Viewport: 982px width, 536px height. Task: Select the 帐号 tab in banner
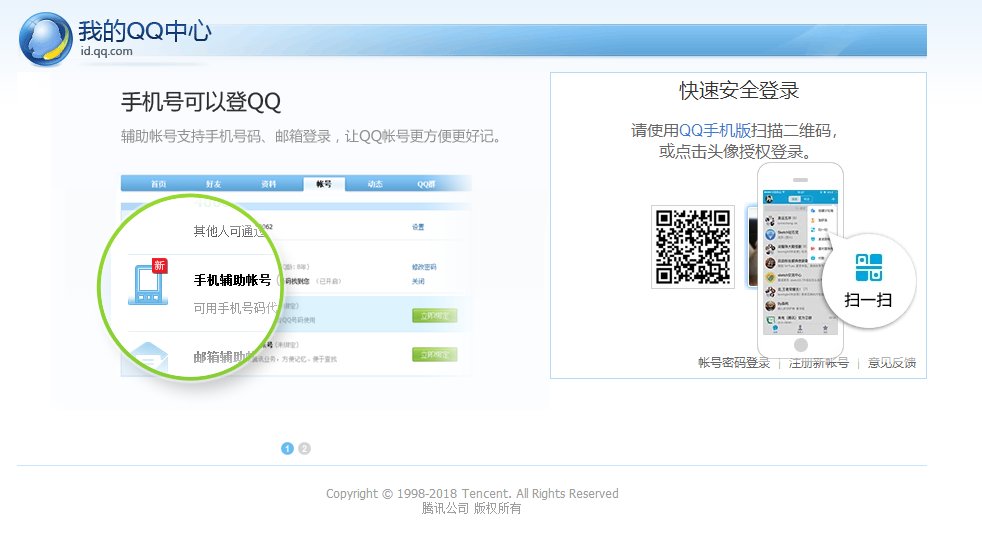323,184
